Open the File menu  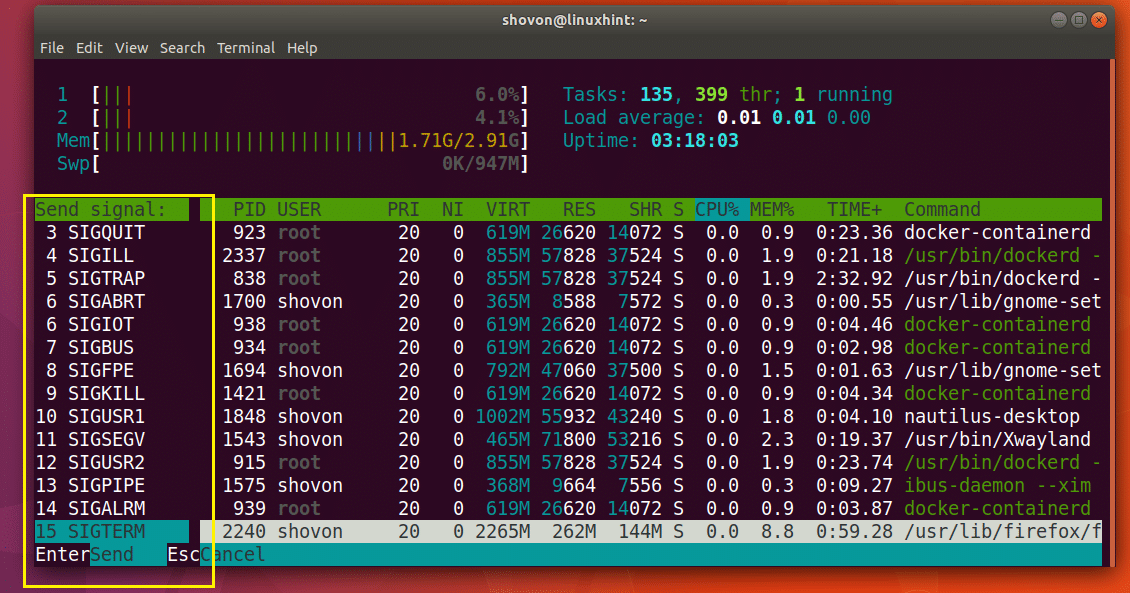coord(52,48)
